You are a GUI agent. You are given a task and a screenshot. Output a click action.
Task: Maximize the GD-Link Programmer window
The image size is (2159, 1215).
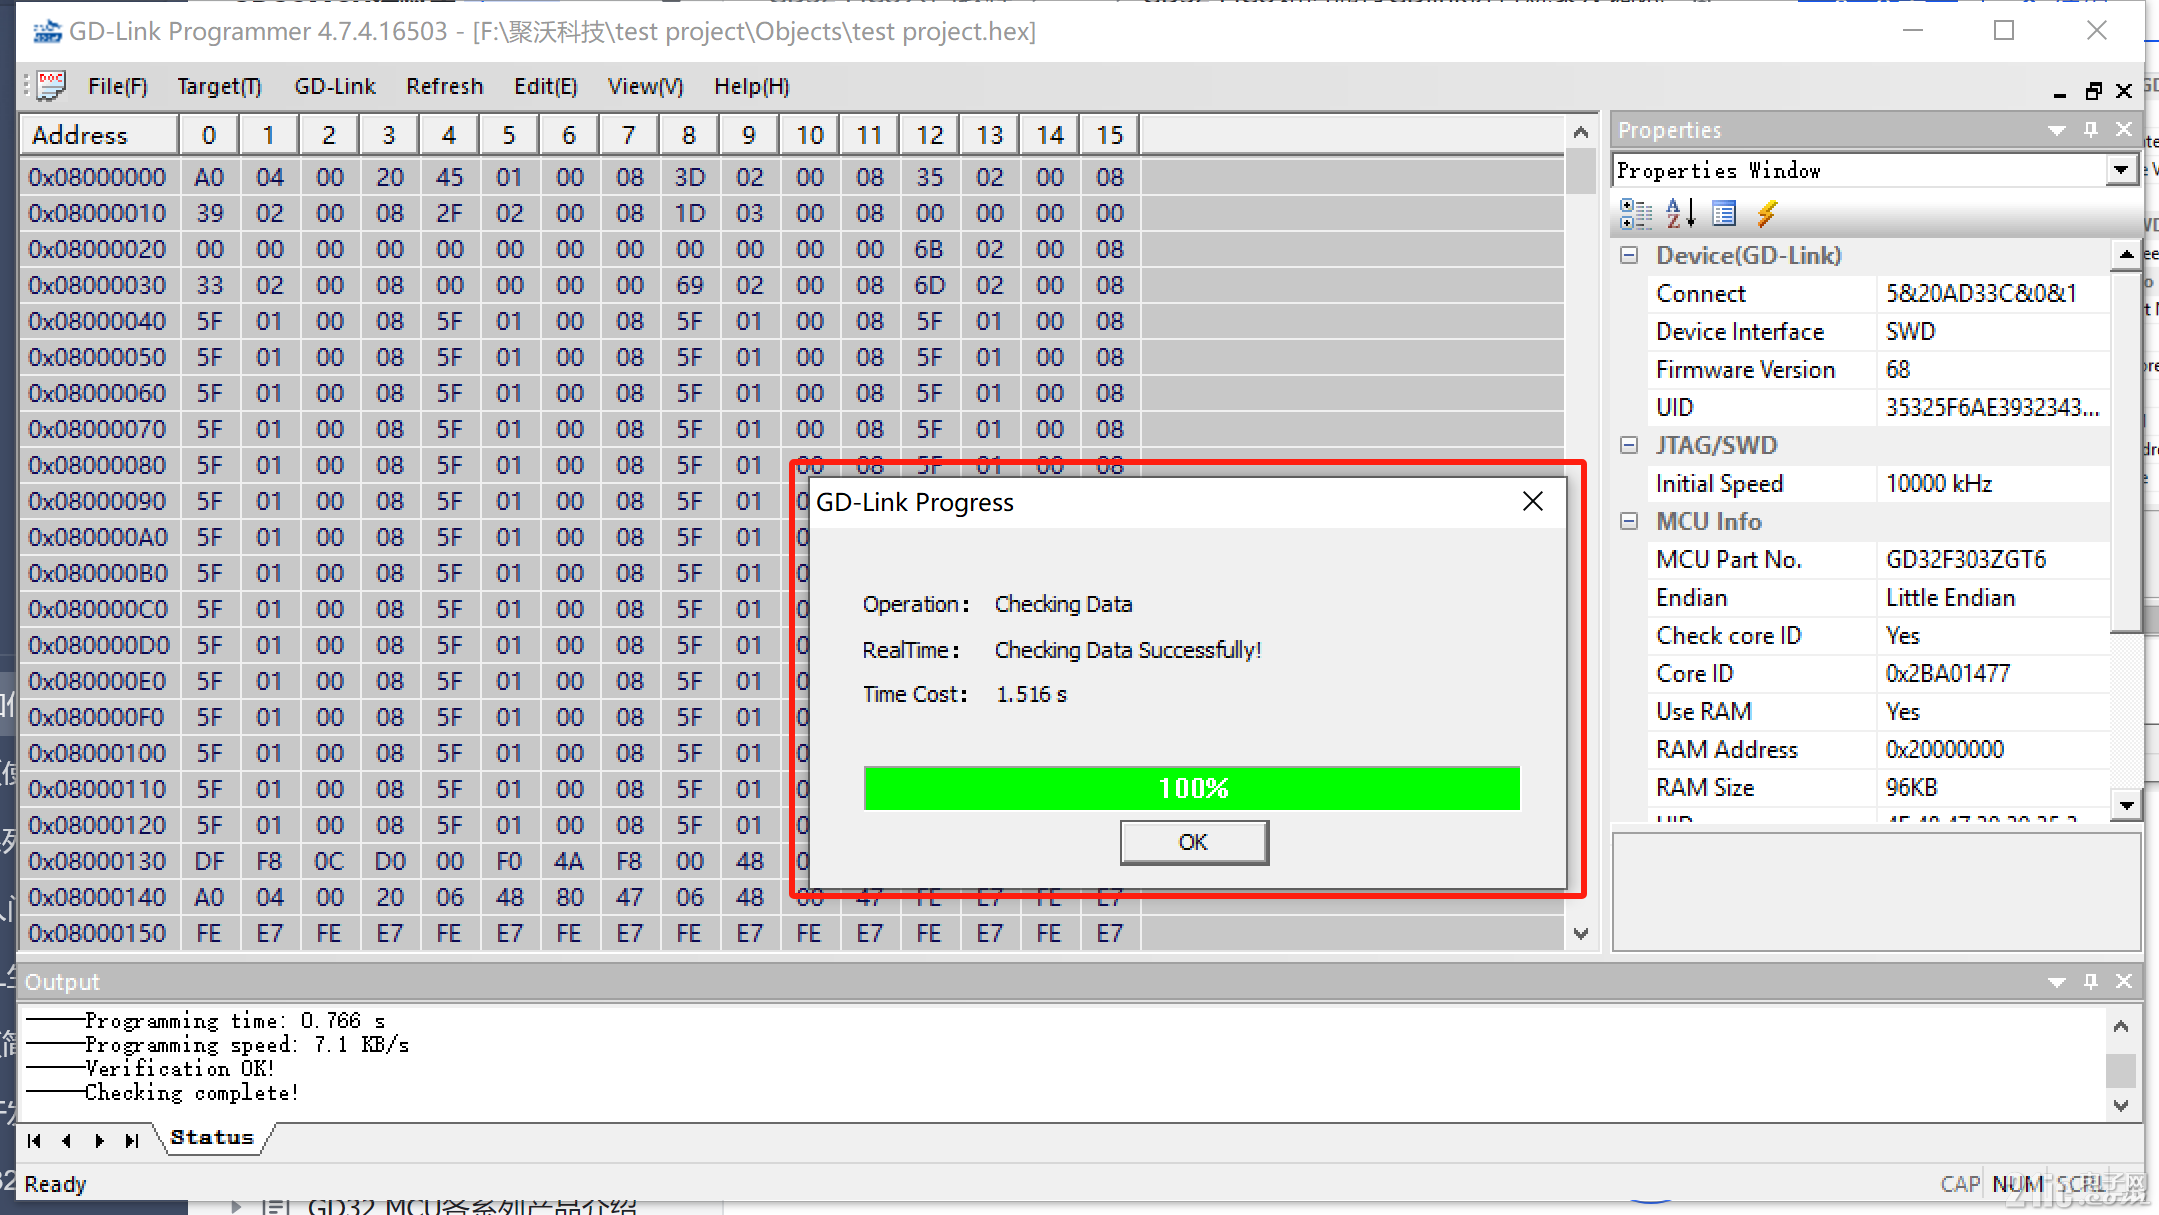coord(2004,31)
